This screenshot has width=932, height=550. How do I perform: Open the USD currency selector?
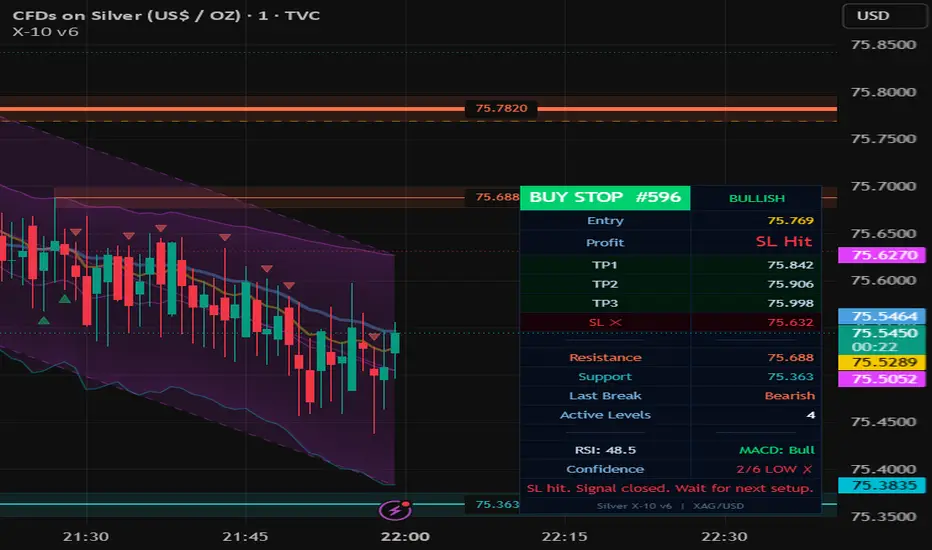coord(884,15)
